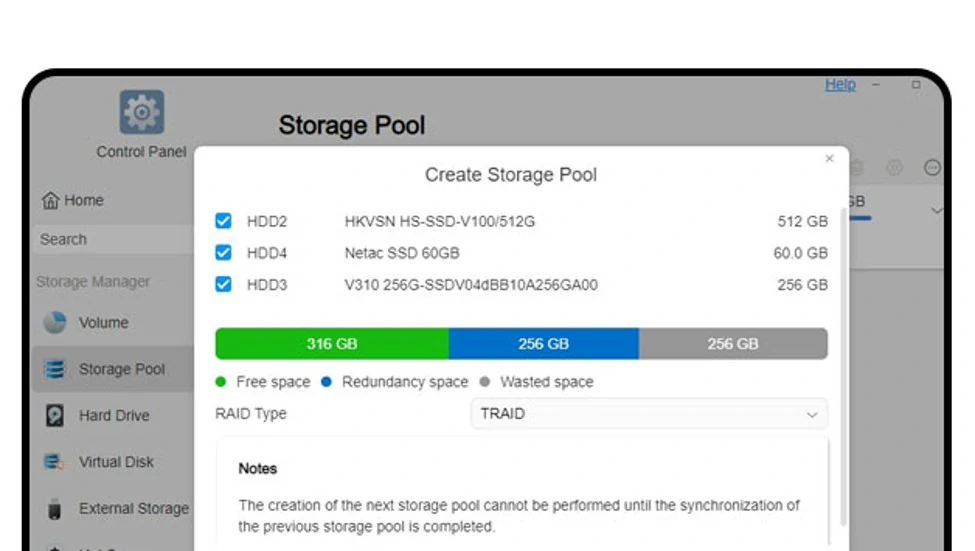The image size is (975, 551).
Task: Close the Create Storage Pool dialog
Action: (x=829, y=159)
